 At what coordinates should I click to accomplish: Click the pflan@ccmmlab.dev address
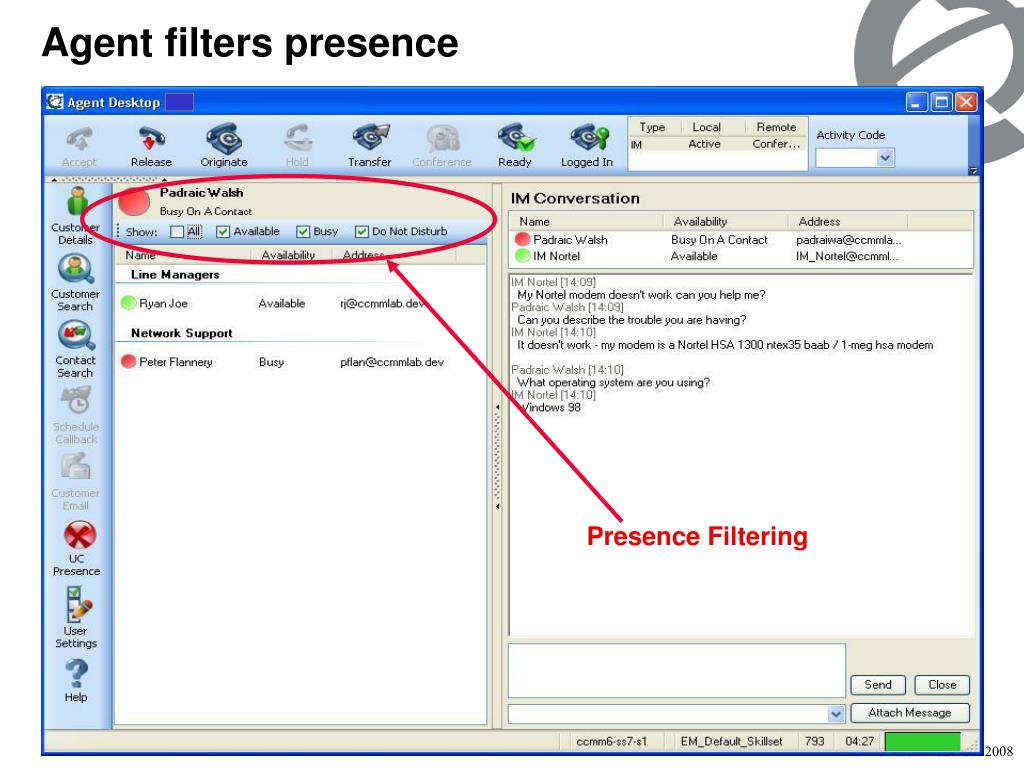pos(392,362)
